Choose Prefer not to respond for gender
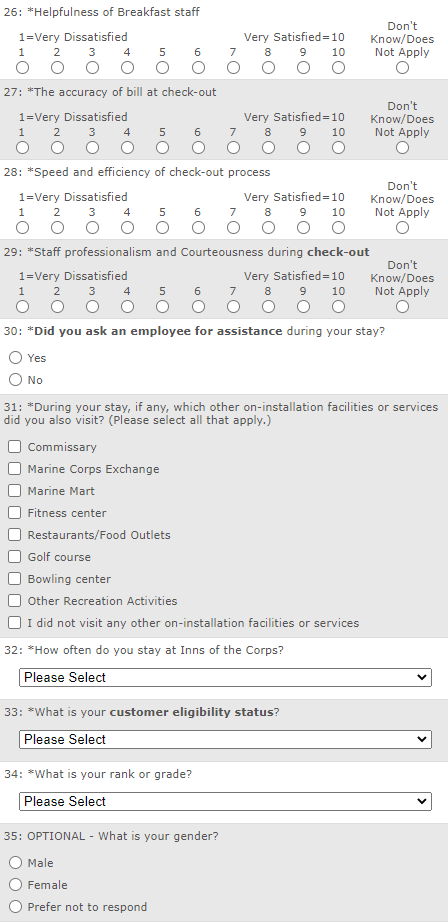Screen dimensions: 448x922 point(15,907)
